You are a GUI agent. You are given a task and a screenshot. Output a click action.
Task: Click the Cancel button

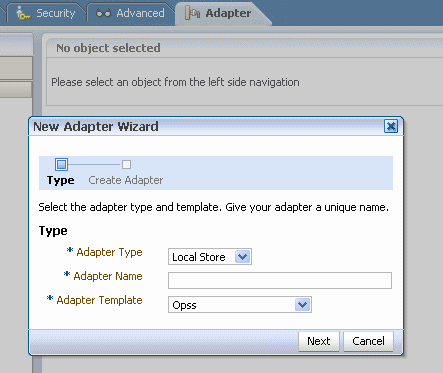[368, 341]
